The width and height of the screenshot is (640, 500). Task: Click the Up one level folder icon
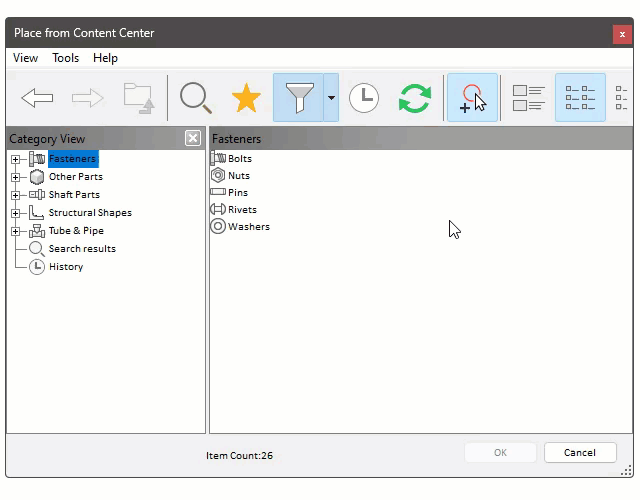pos(139,98)
